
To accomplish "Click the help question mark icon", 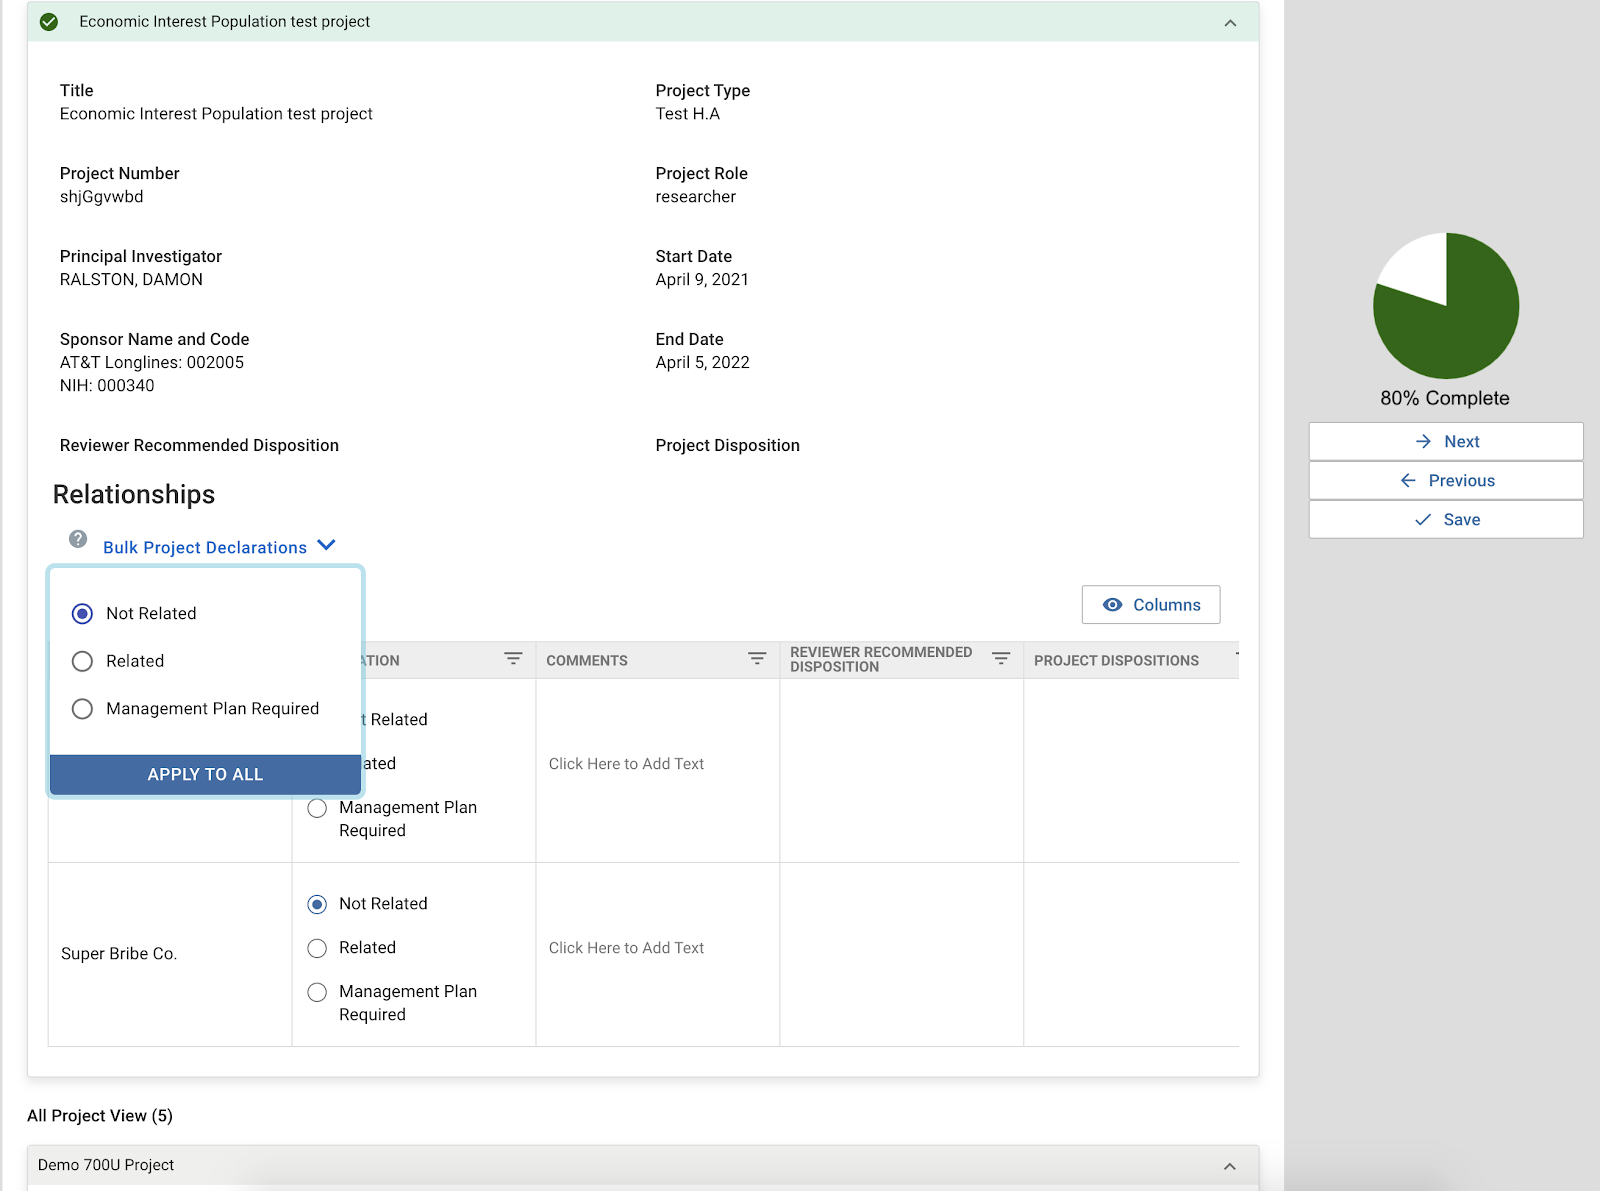I will click(78, 539).
